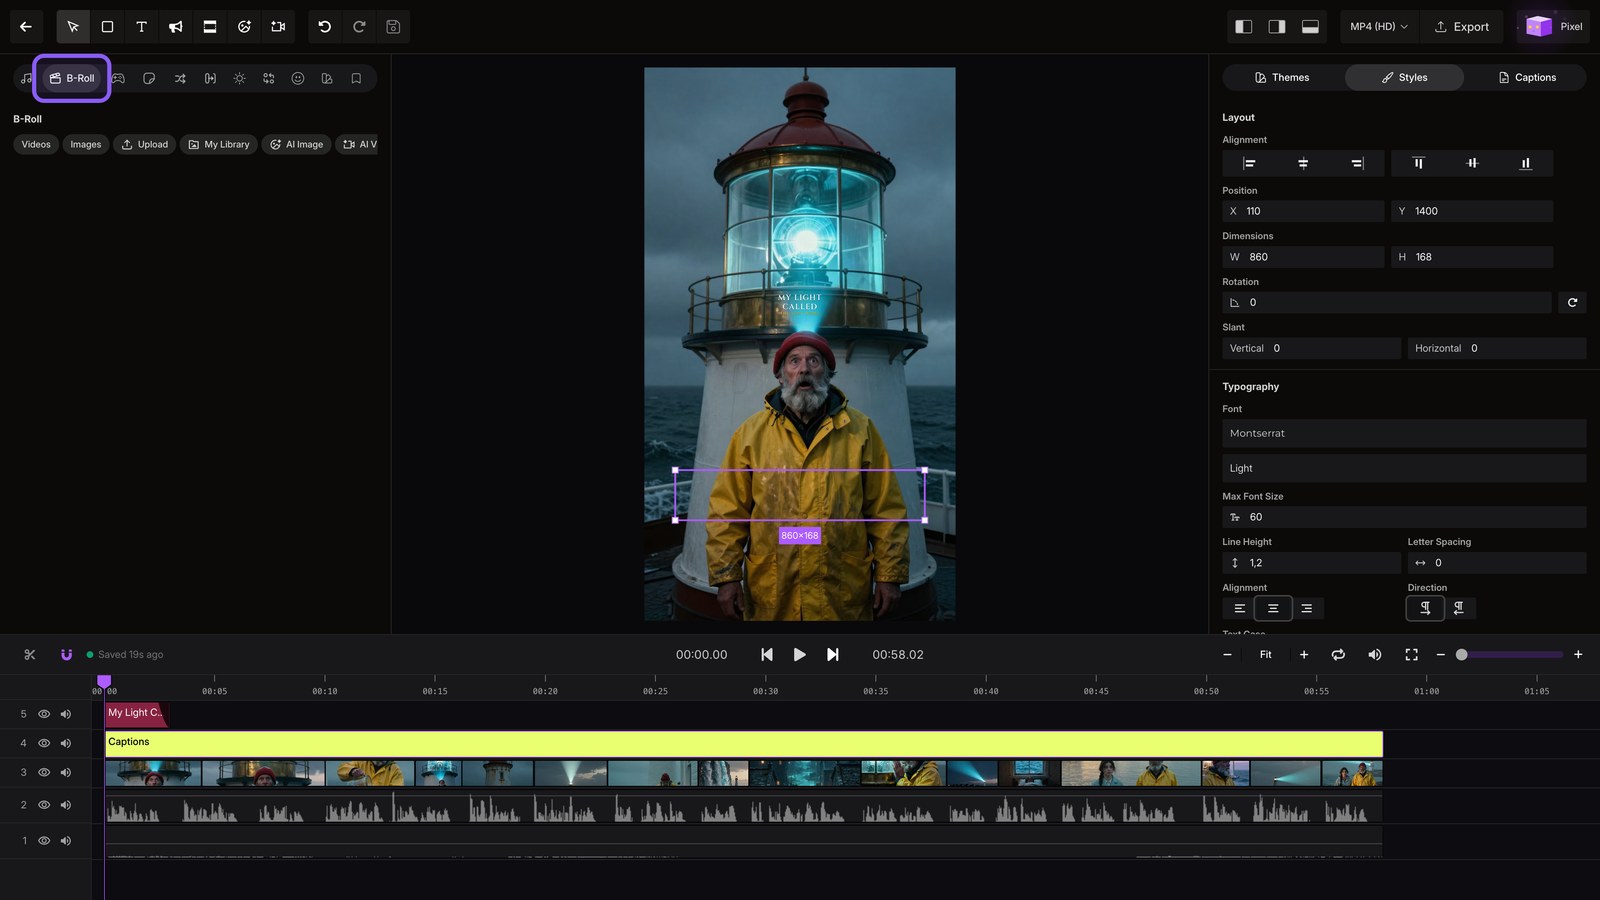This screenshot has width=1600, height=900.
Task: Switch to the Captions tab
Action: pyautogui.click(x=1526, y=77)
